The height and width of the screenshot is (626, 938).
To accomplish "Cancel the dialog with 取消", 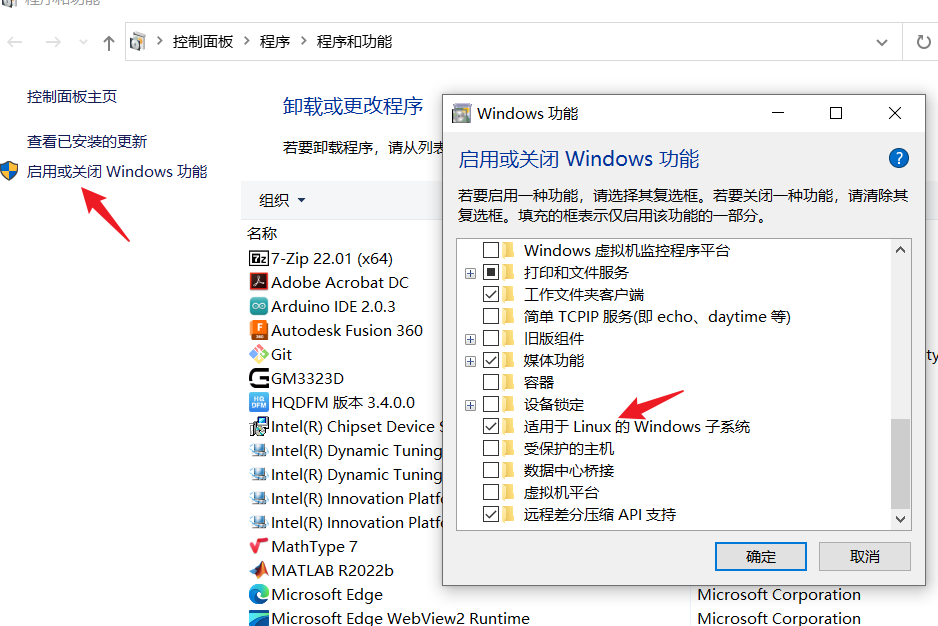I will pos(864,557).
